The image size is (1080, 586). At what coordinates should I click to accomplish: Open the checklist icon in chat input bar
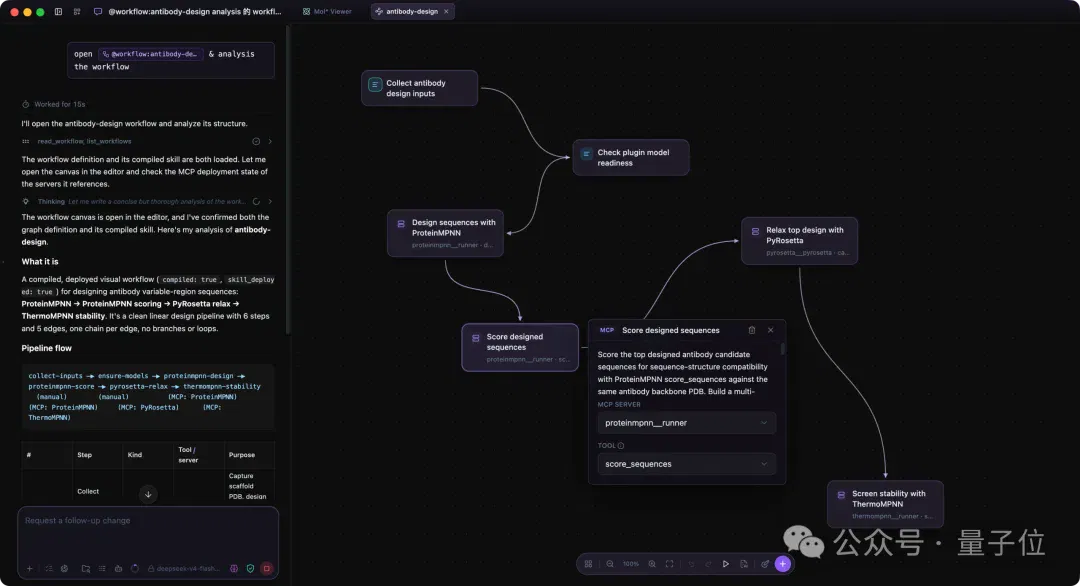(48, 569)
